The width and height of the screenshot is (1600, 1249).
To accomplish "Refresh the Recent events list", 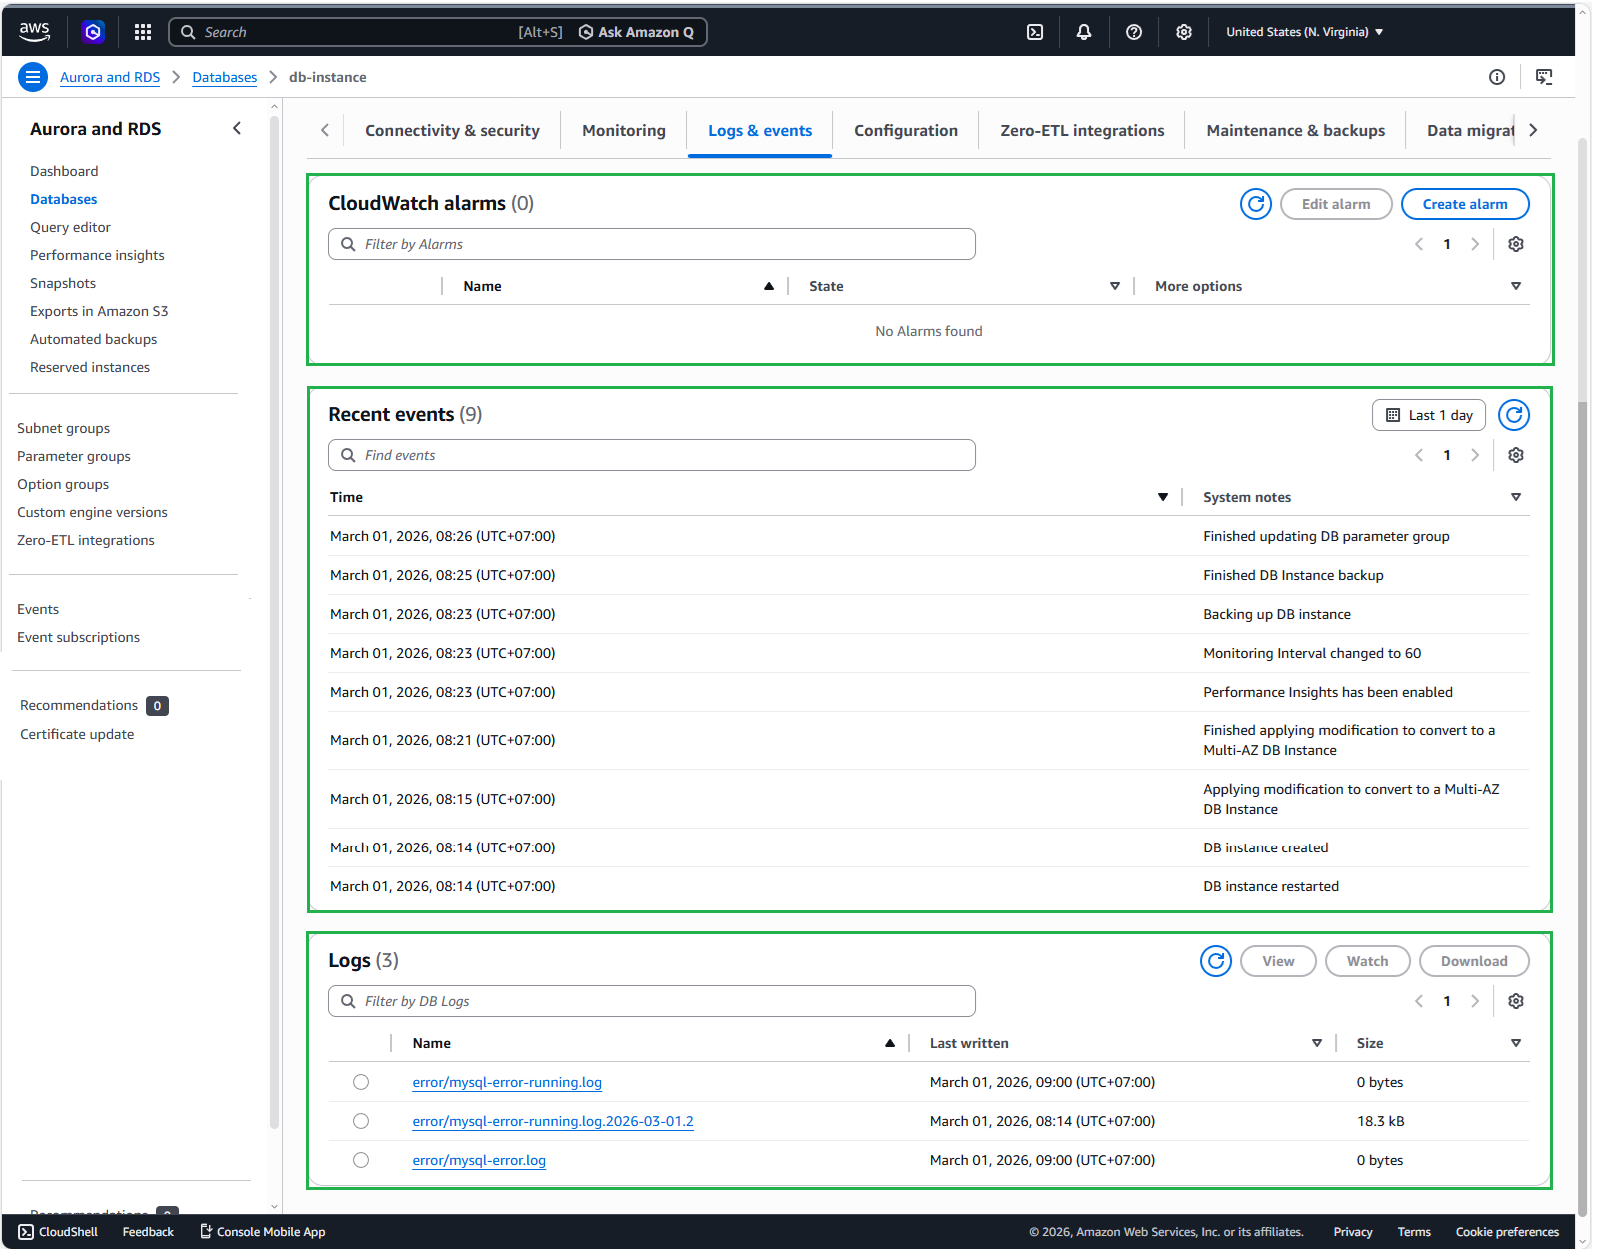I will pos(1514,415).
